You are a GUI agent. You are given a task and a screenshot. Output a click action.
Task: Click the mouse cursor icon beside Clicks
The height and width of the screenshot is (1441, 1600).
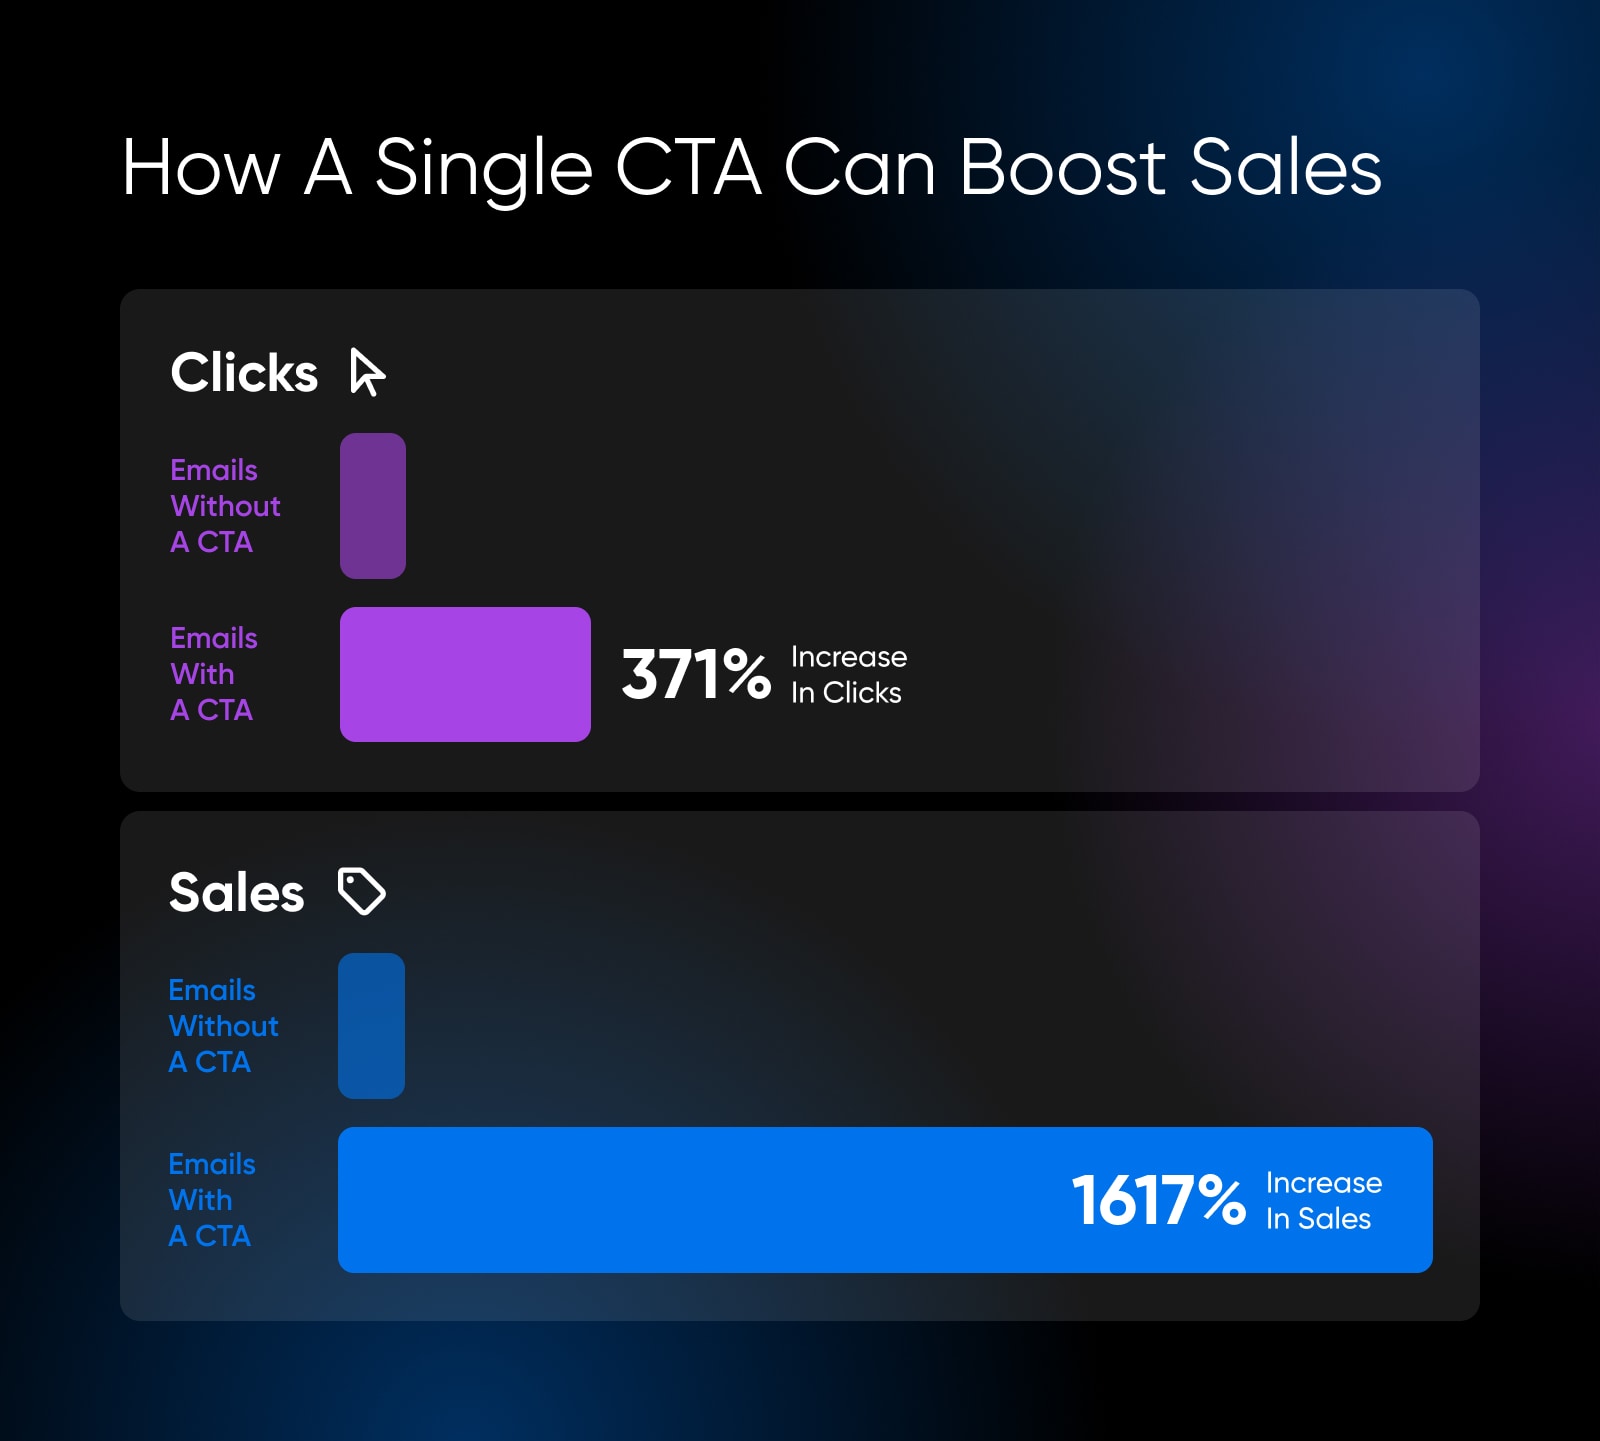pyautogui.click(x=367, y=372)
